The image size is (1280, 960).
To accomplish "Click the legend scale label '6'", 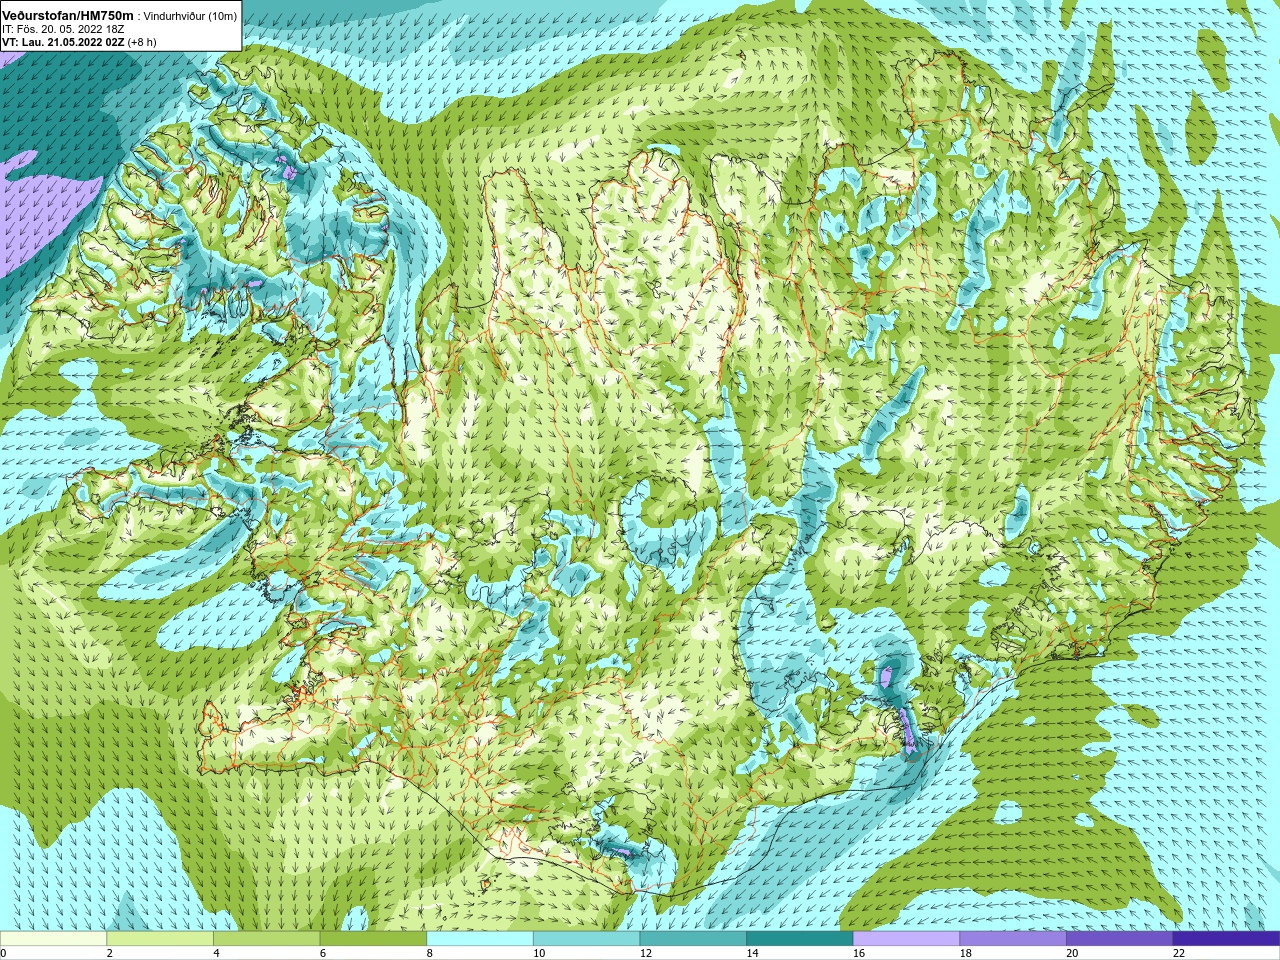I will pyautogui.click(x=323, y=953).
